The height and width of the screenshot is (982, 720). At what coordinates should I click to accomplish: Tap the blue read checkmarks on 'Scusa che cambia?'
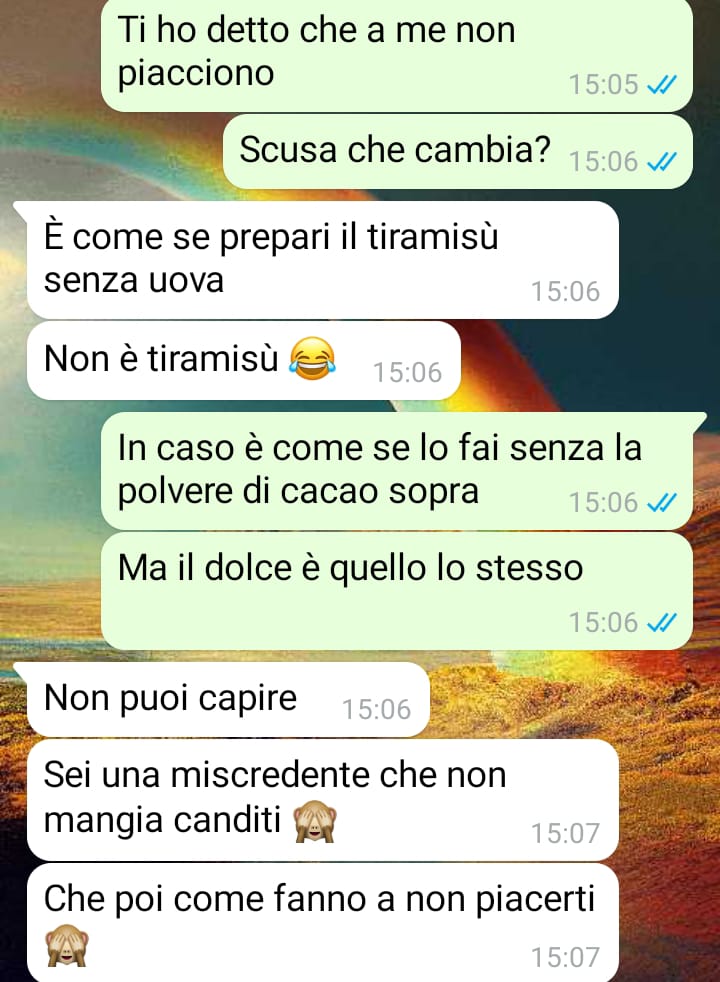click(x=661, y=162)
